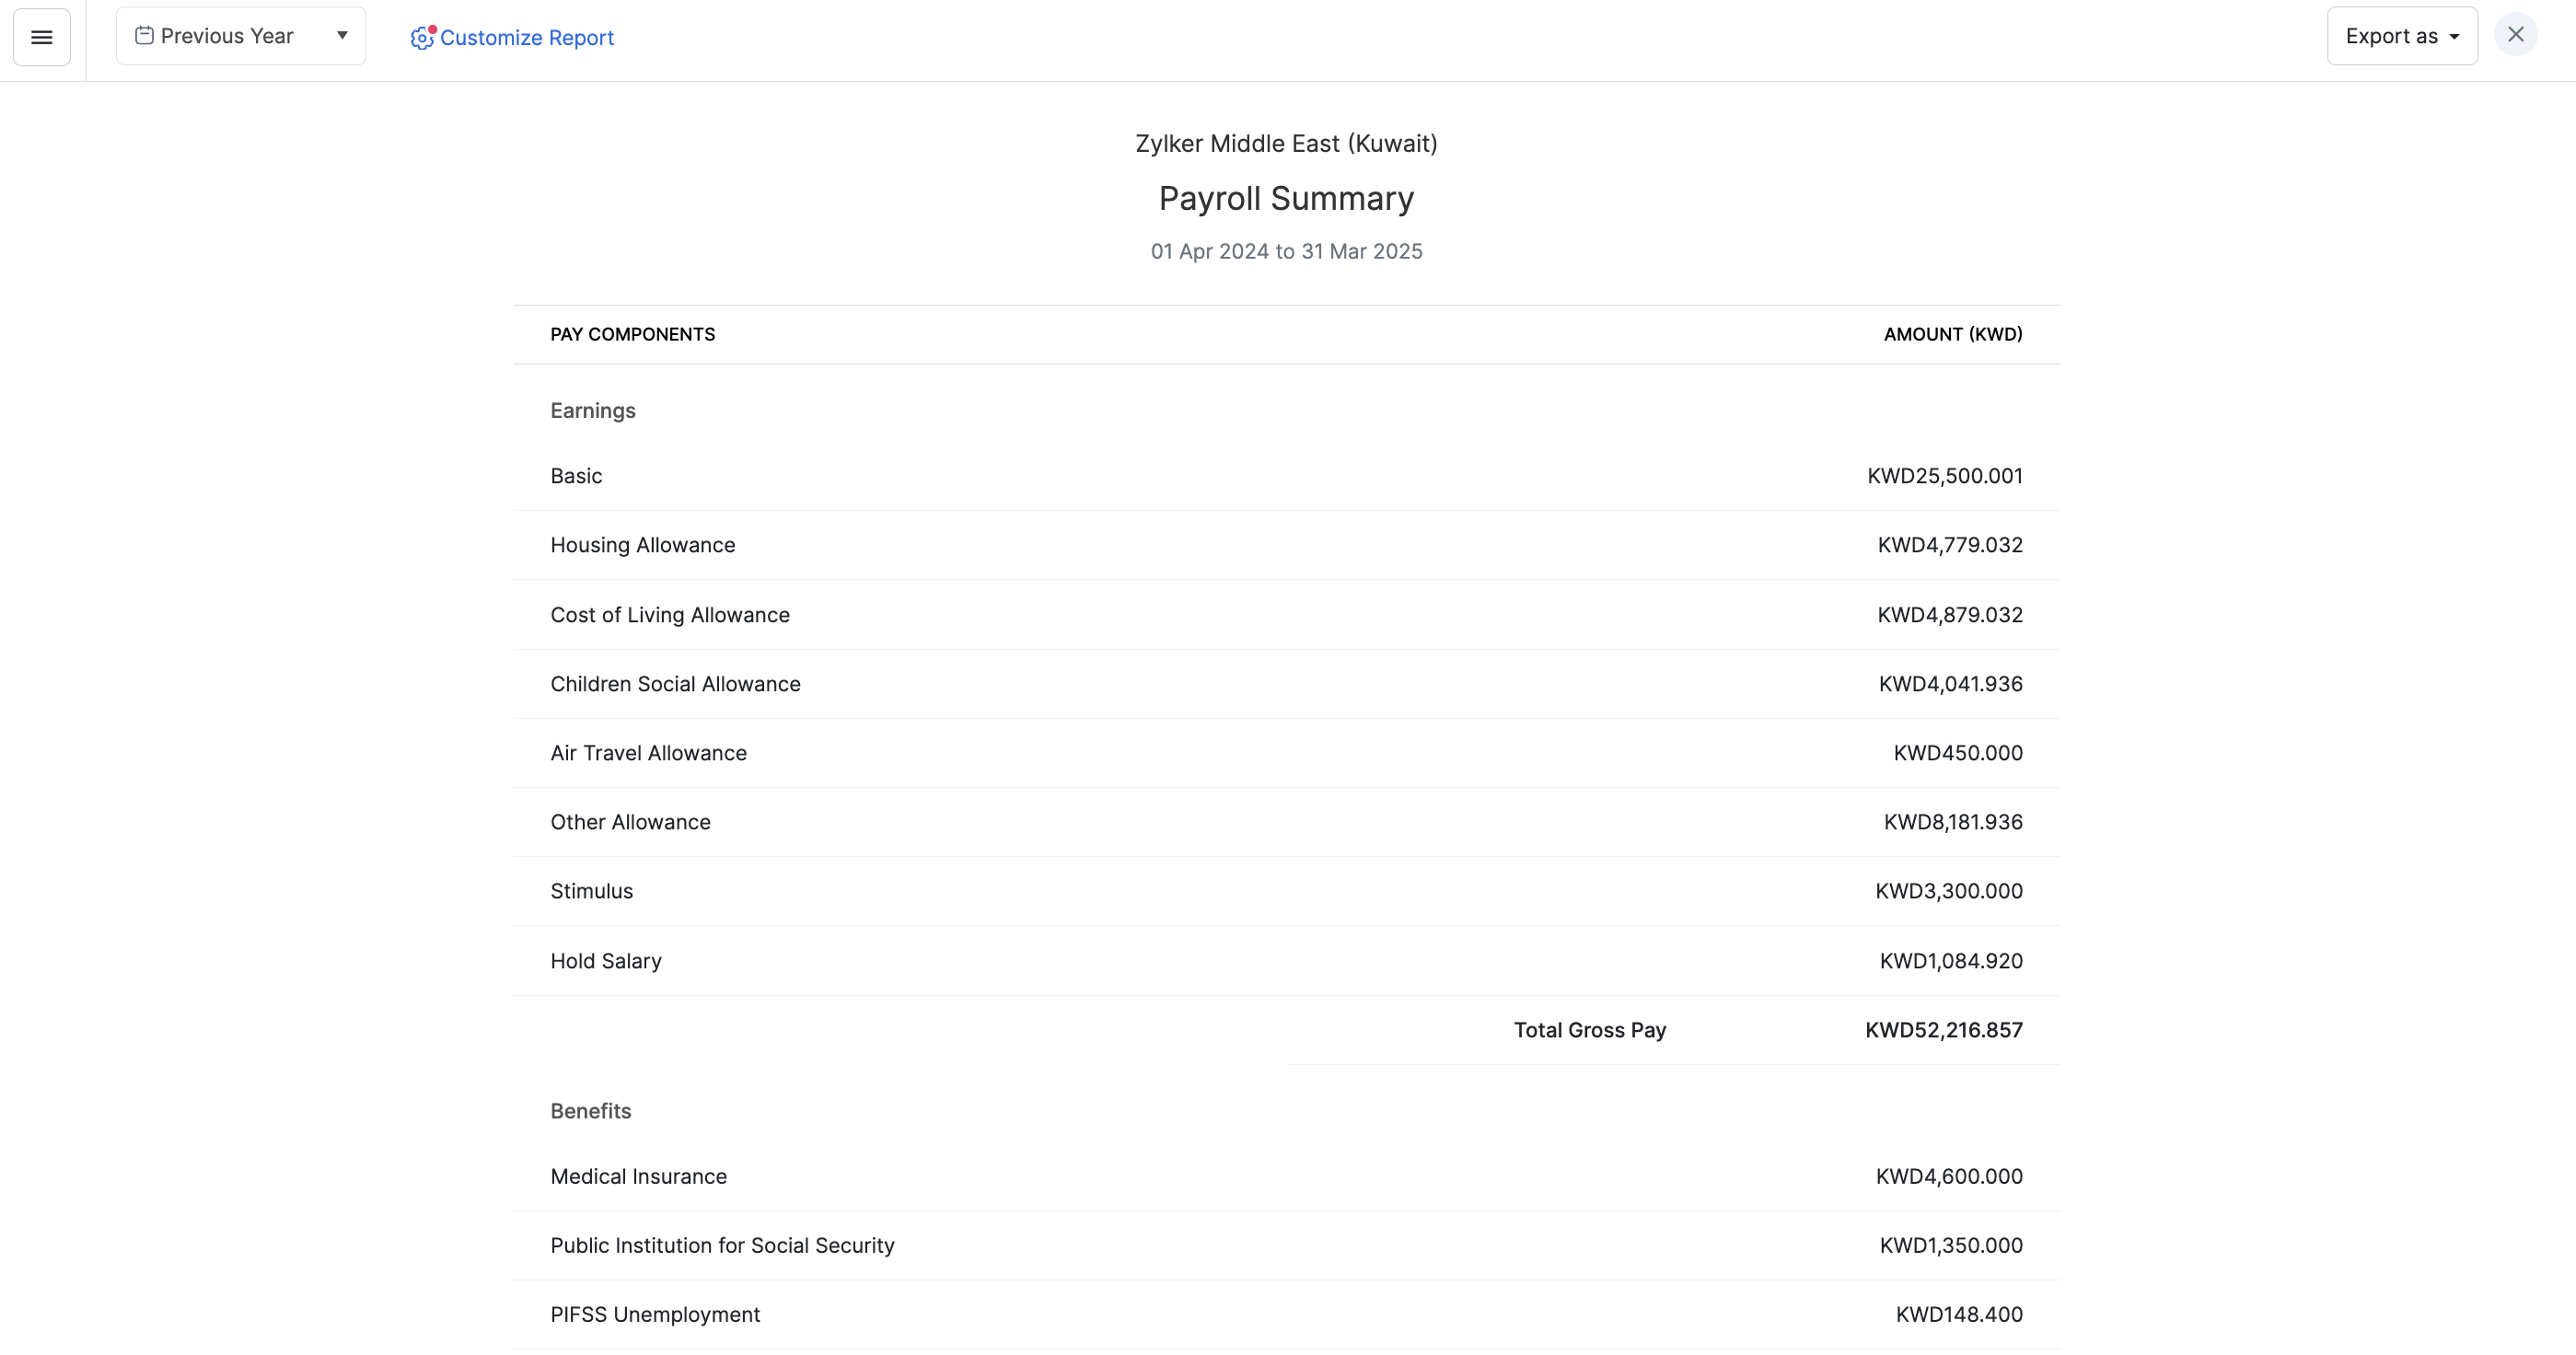Screen dimensions: 2576x1355
Task: Click the calendar icon in date filter
Action: (144, 36)
